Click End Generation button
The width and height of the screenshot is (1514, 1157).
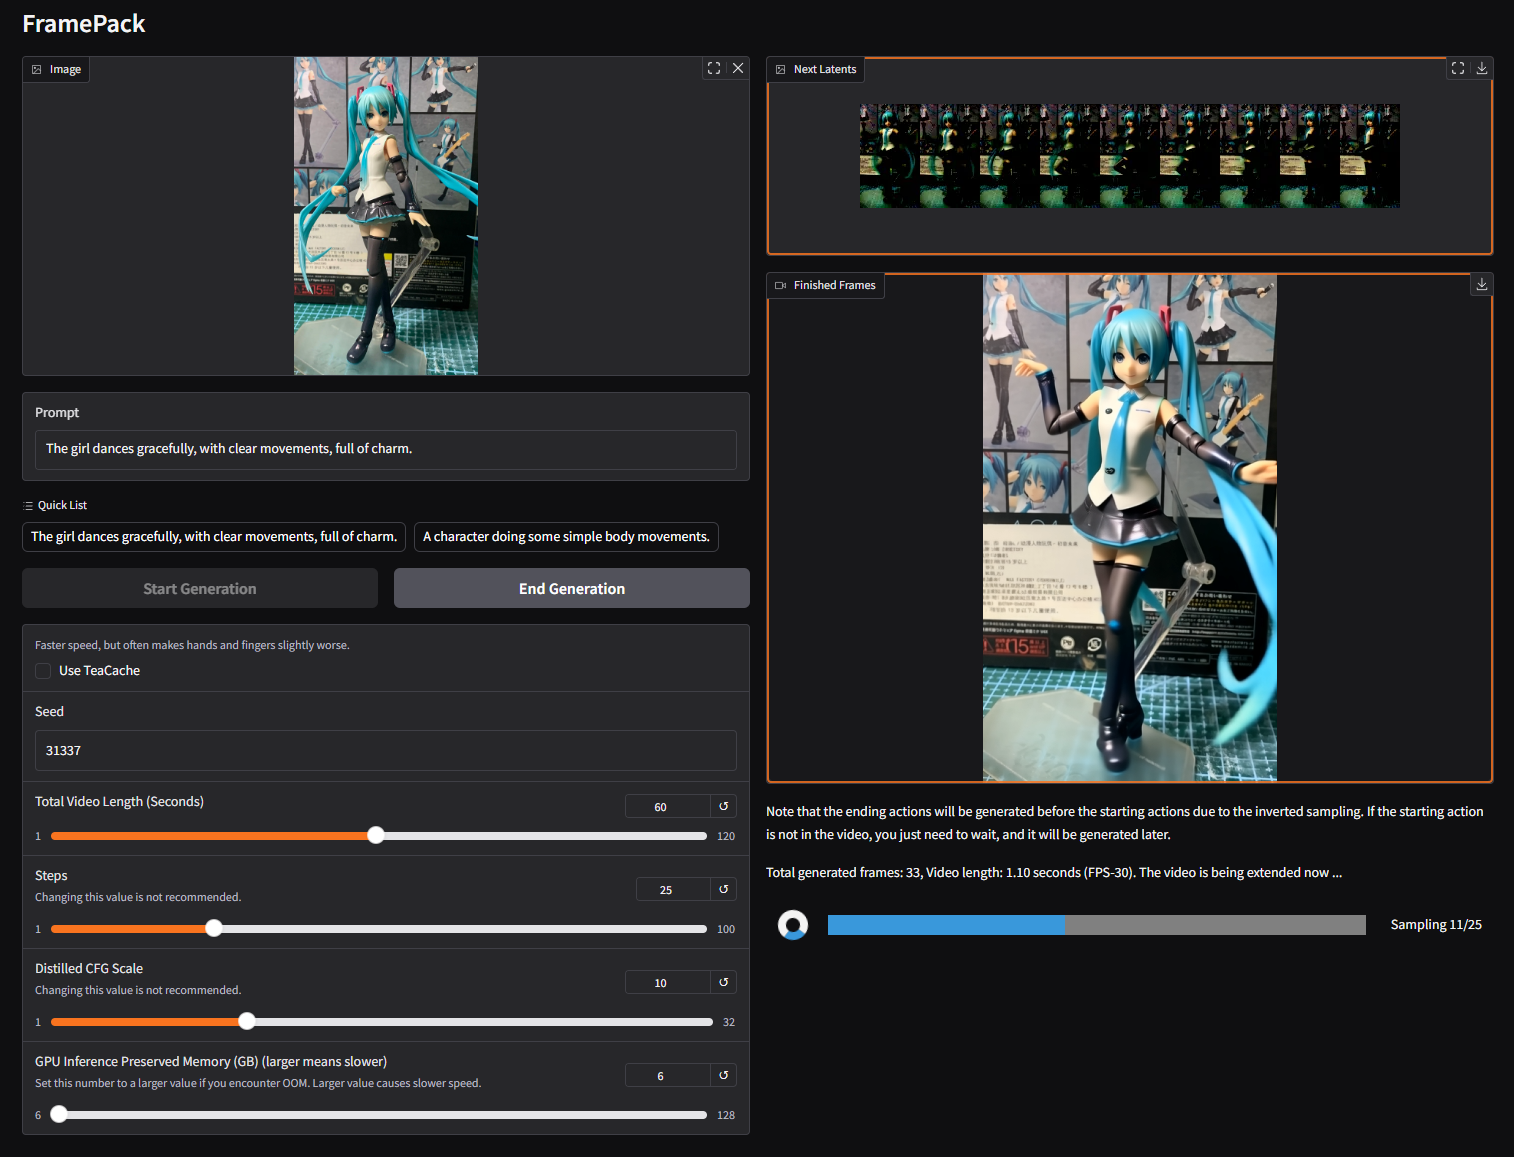pos(572,588)
